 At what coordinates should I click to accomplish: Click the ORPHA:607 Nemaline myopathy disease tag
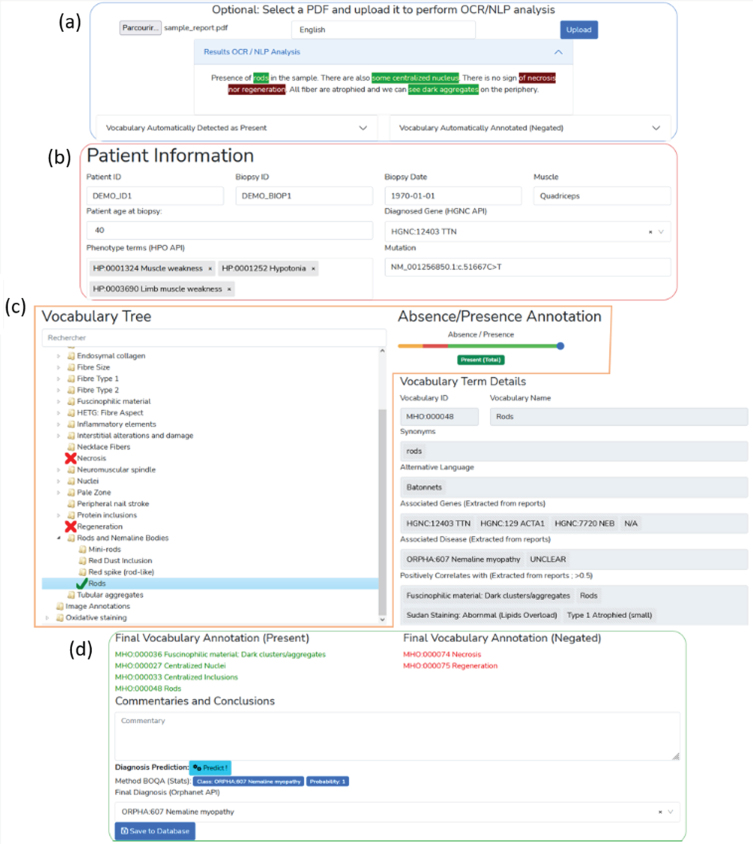[x=463, y=559]
